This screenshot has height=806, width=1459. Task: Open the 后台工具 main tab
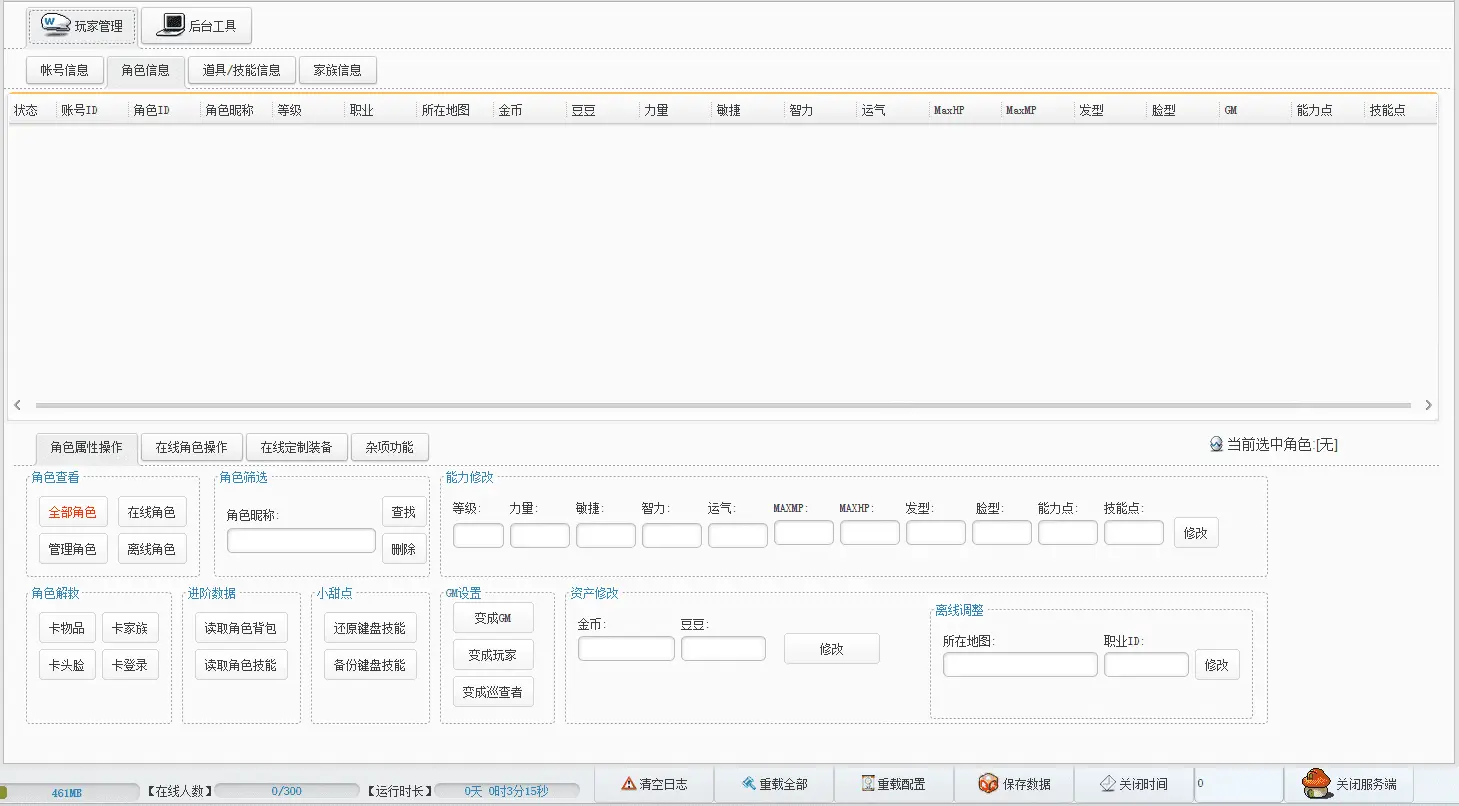click(x=196, y=26)
